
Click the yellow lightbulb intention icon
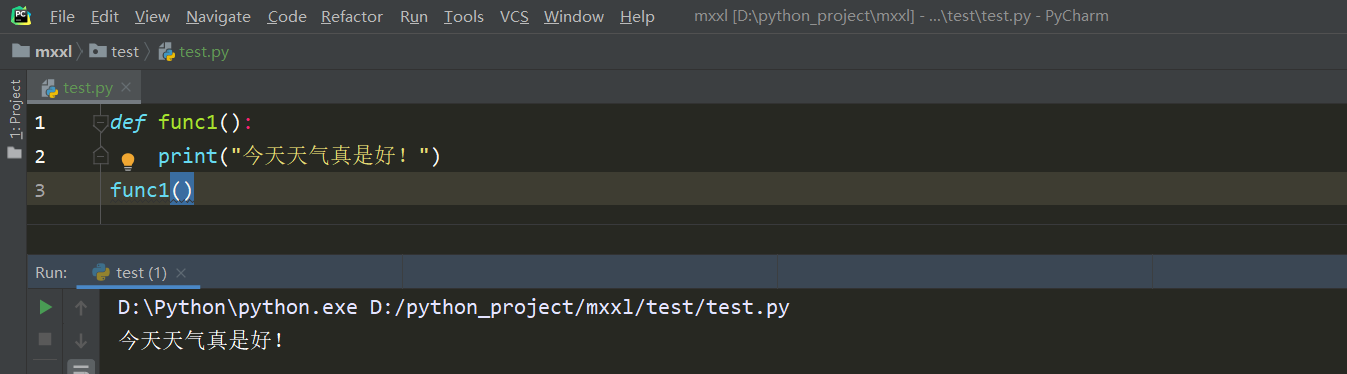[128, 160]
